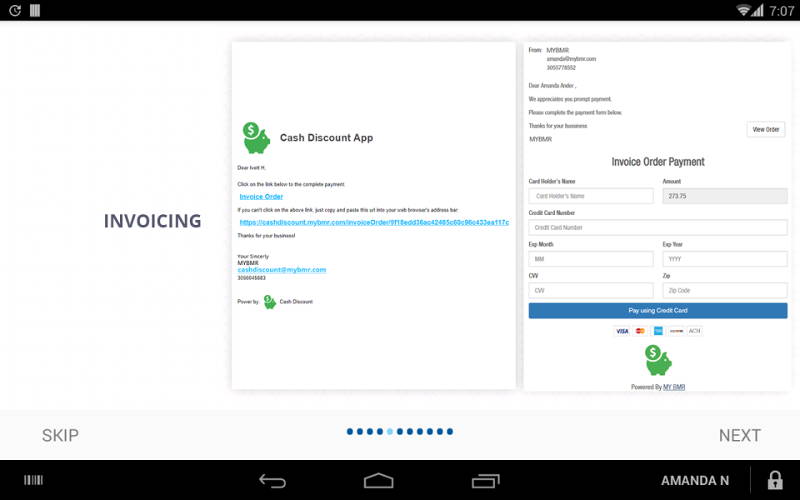Go to the next tutorial page
This screenshot has height=500, width=800.
(739, 435)
